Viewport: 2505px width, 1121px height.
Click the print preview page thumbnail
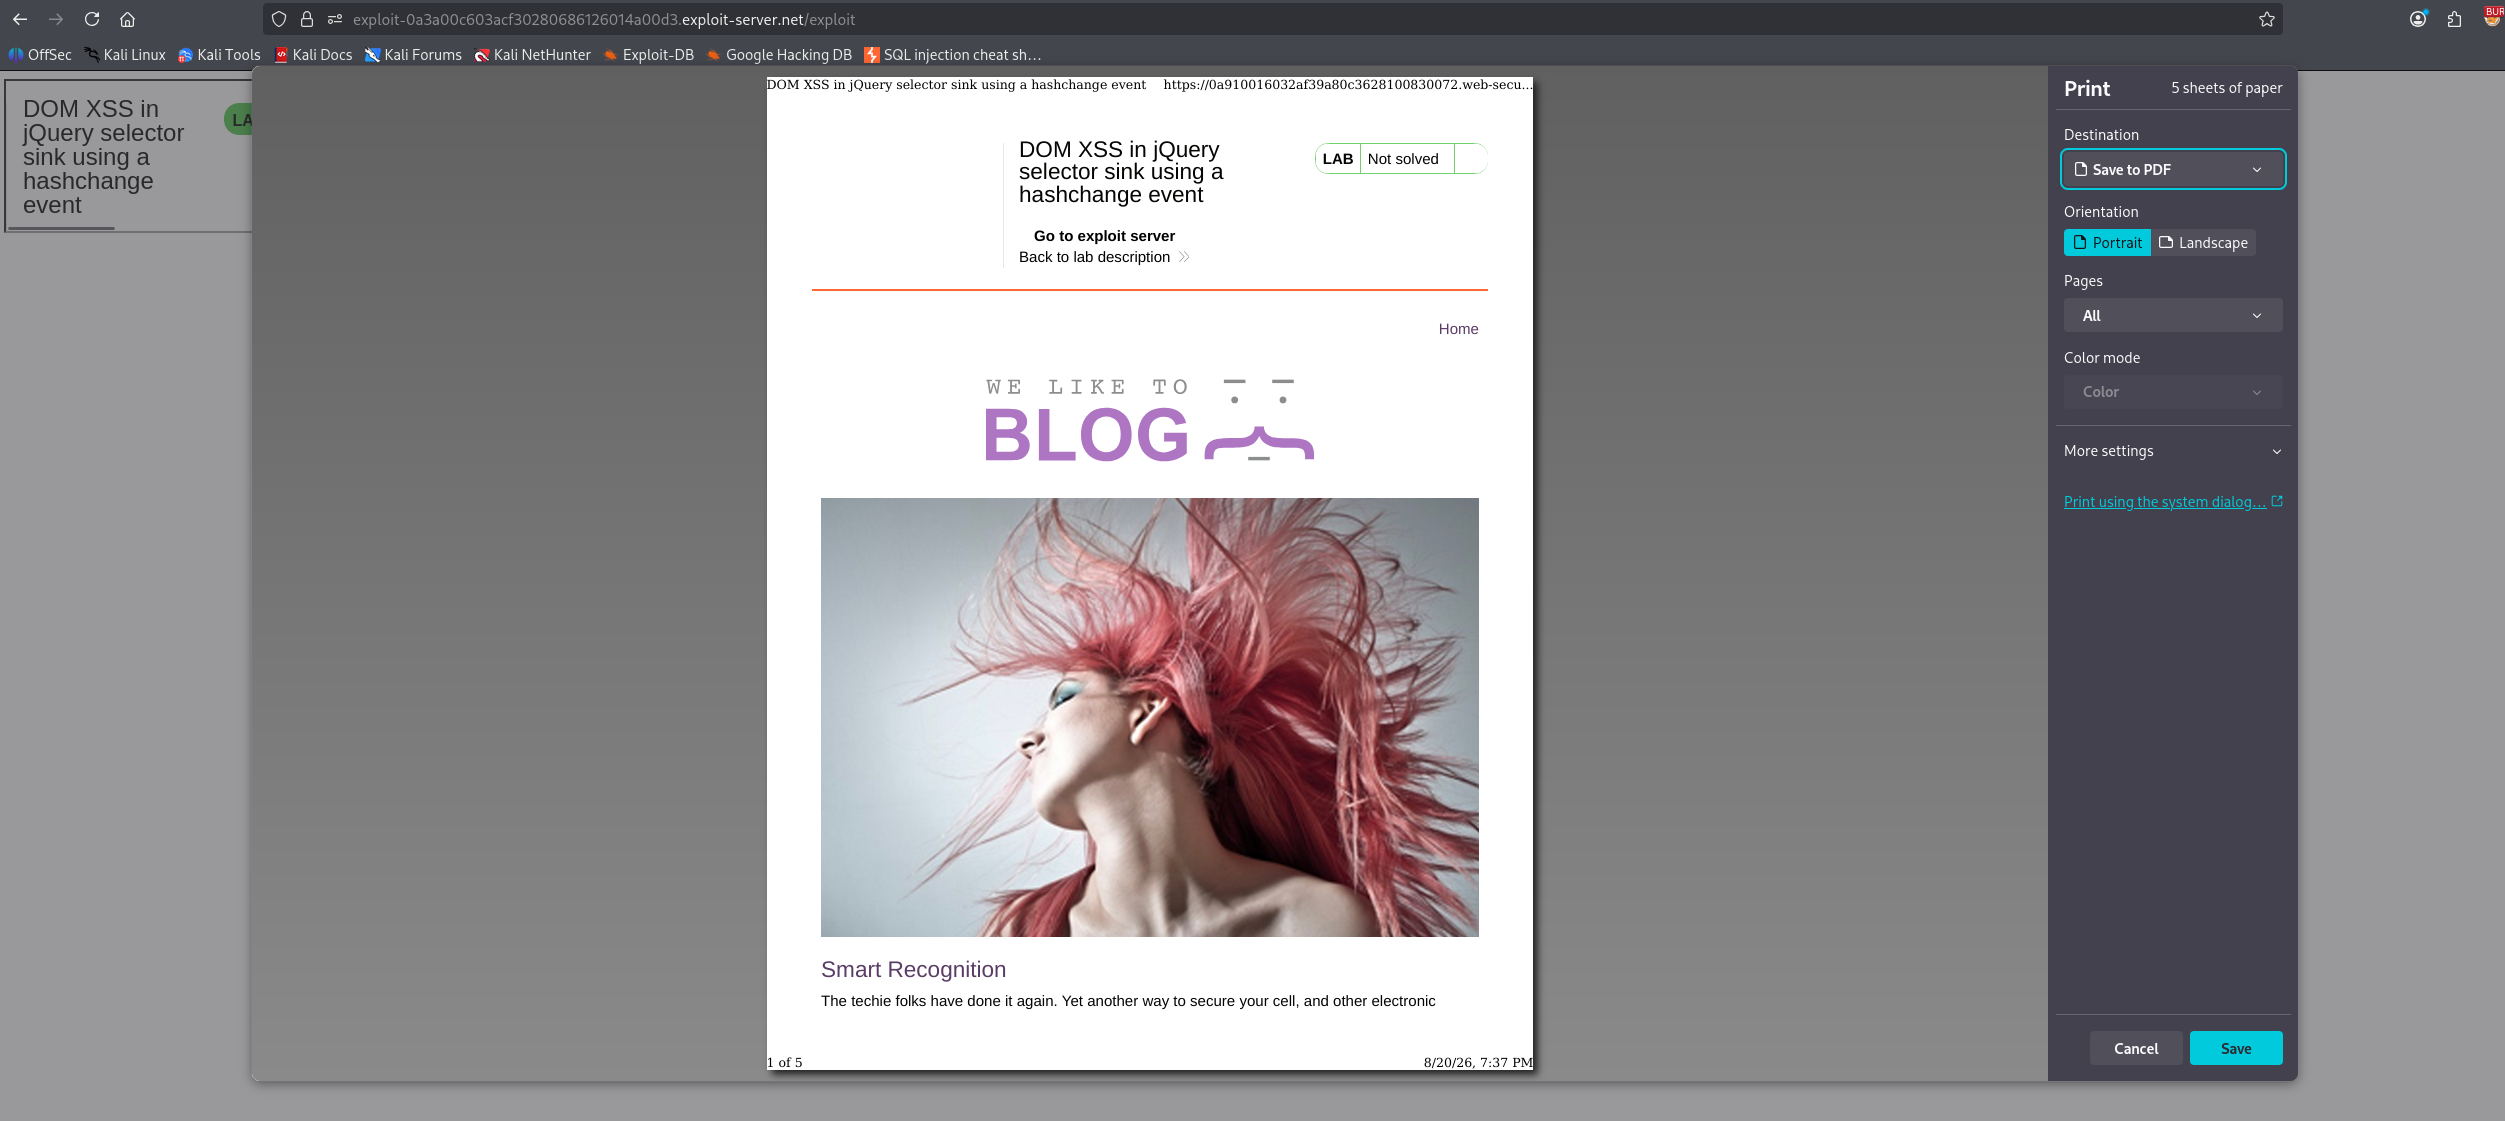click(x=1149, y=573)
